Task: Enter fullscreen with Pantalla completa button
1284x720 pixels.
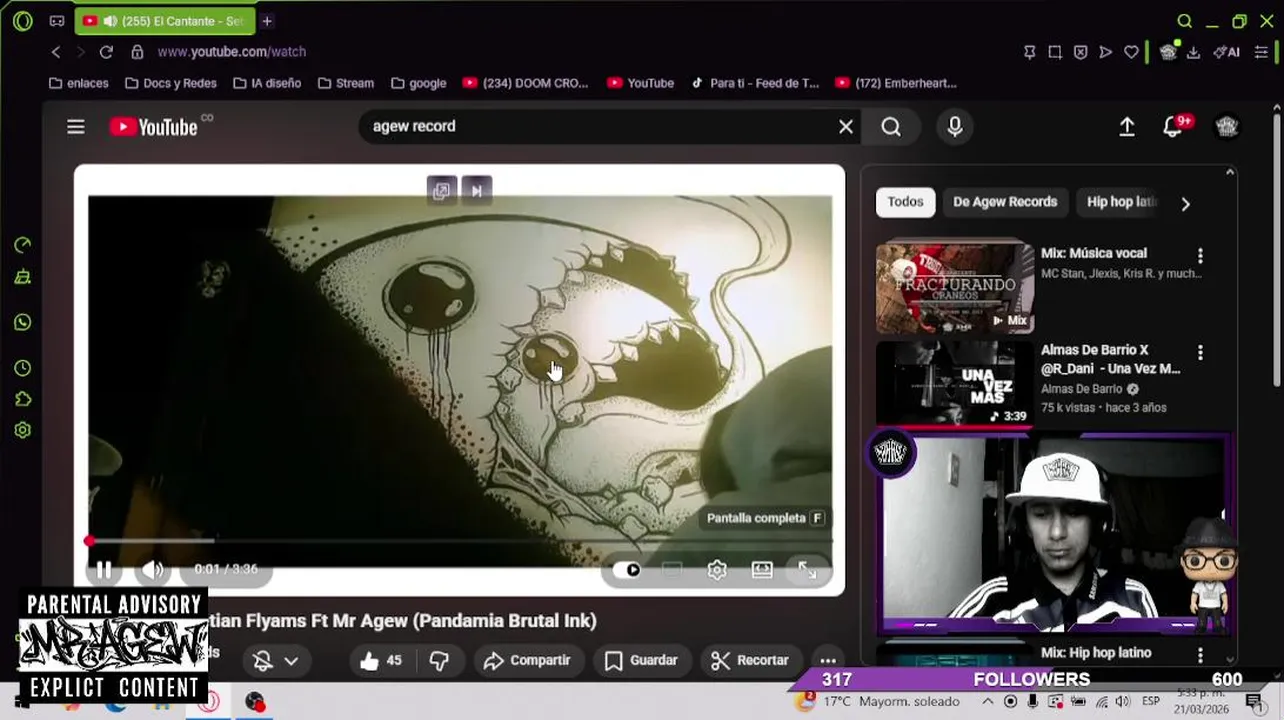Action: (807, 570)
